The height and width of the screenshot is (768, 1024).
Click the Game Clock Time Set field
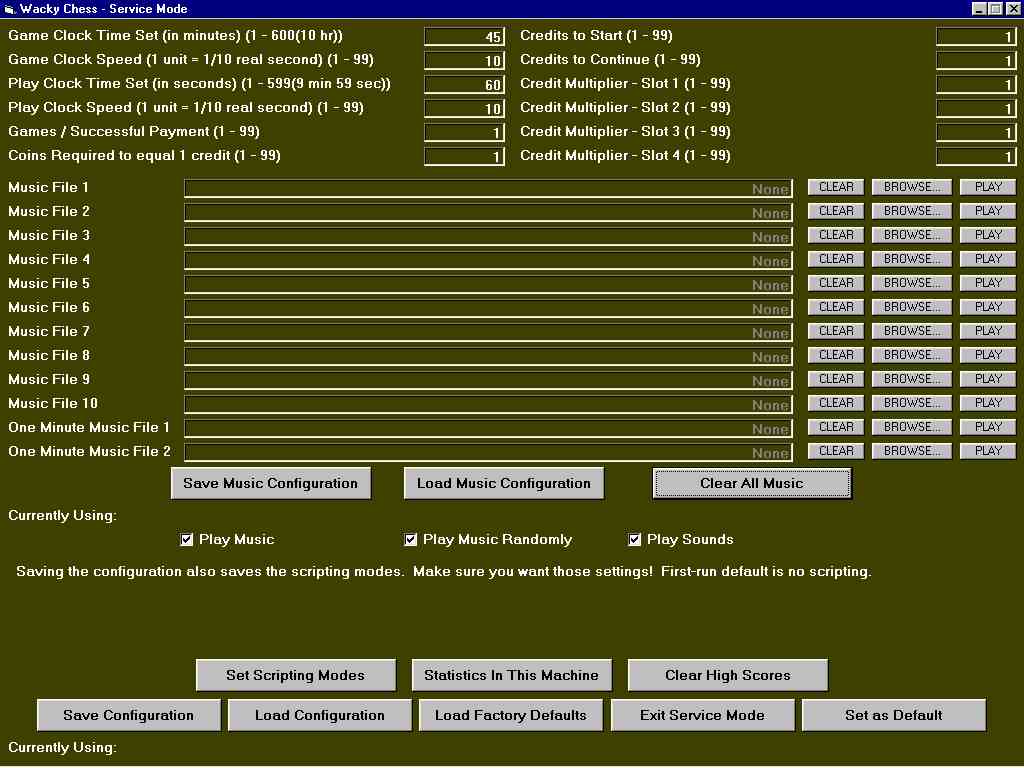coord(464,37)
